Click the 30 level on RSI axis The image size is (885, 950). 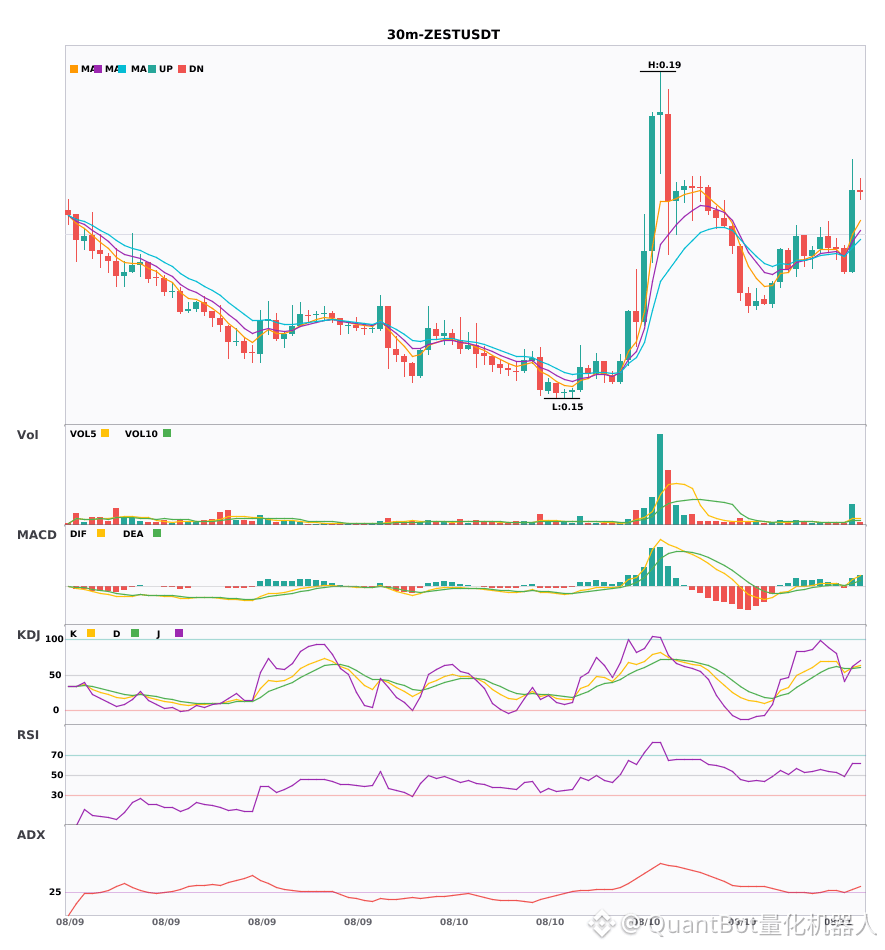coord(57,795)
